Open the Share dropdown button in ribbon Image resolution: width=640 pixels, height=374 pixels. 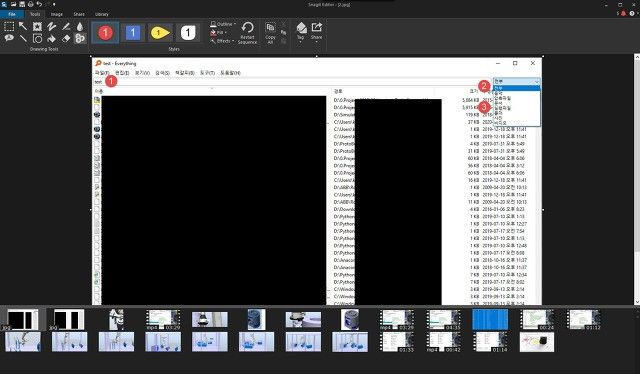317,33
